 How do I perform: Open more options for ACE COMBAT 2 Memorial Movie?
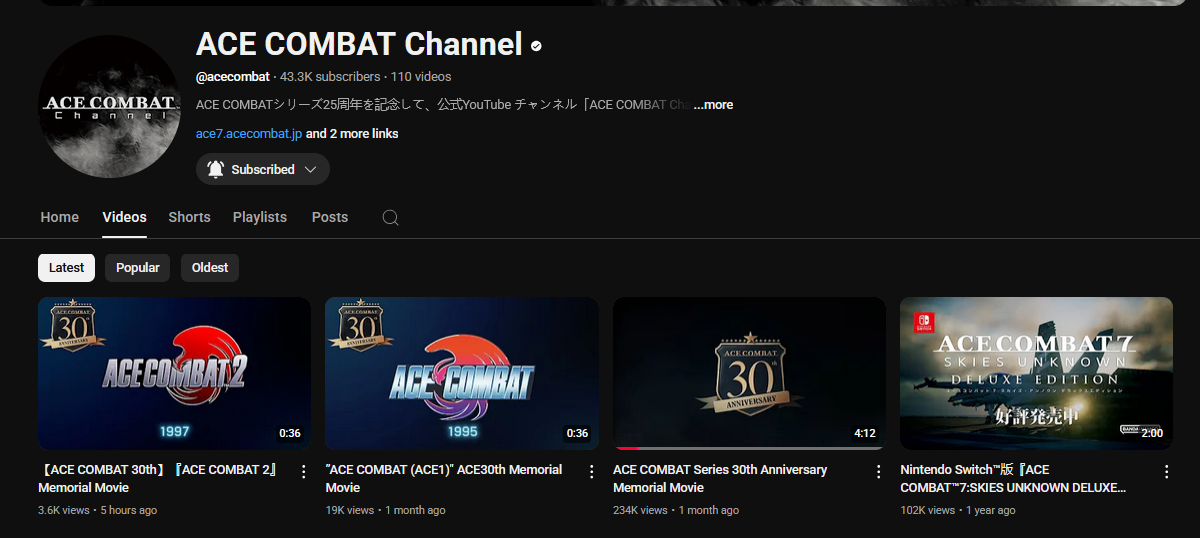(x=304, y=472)
